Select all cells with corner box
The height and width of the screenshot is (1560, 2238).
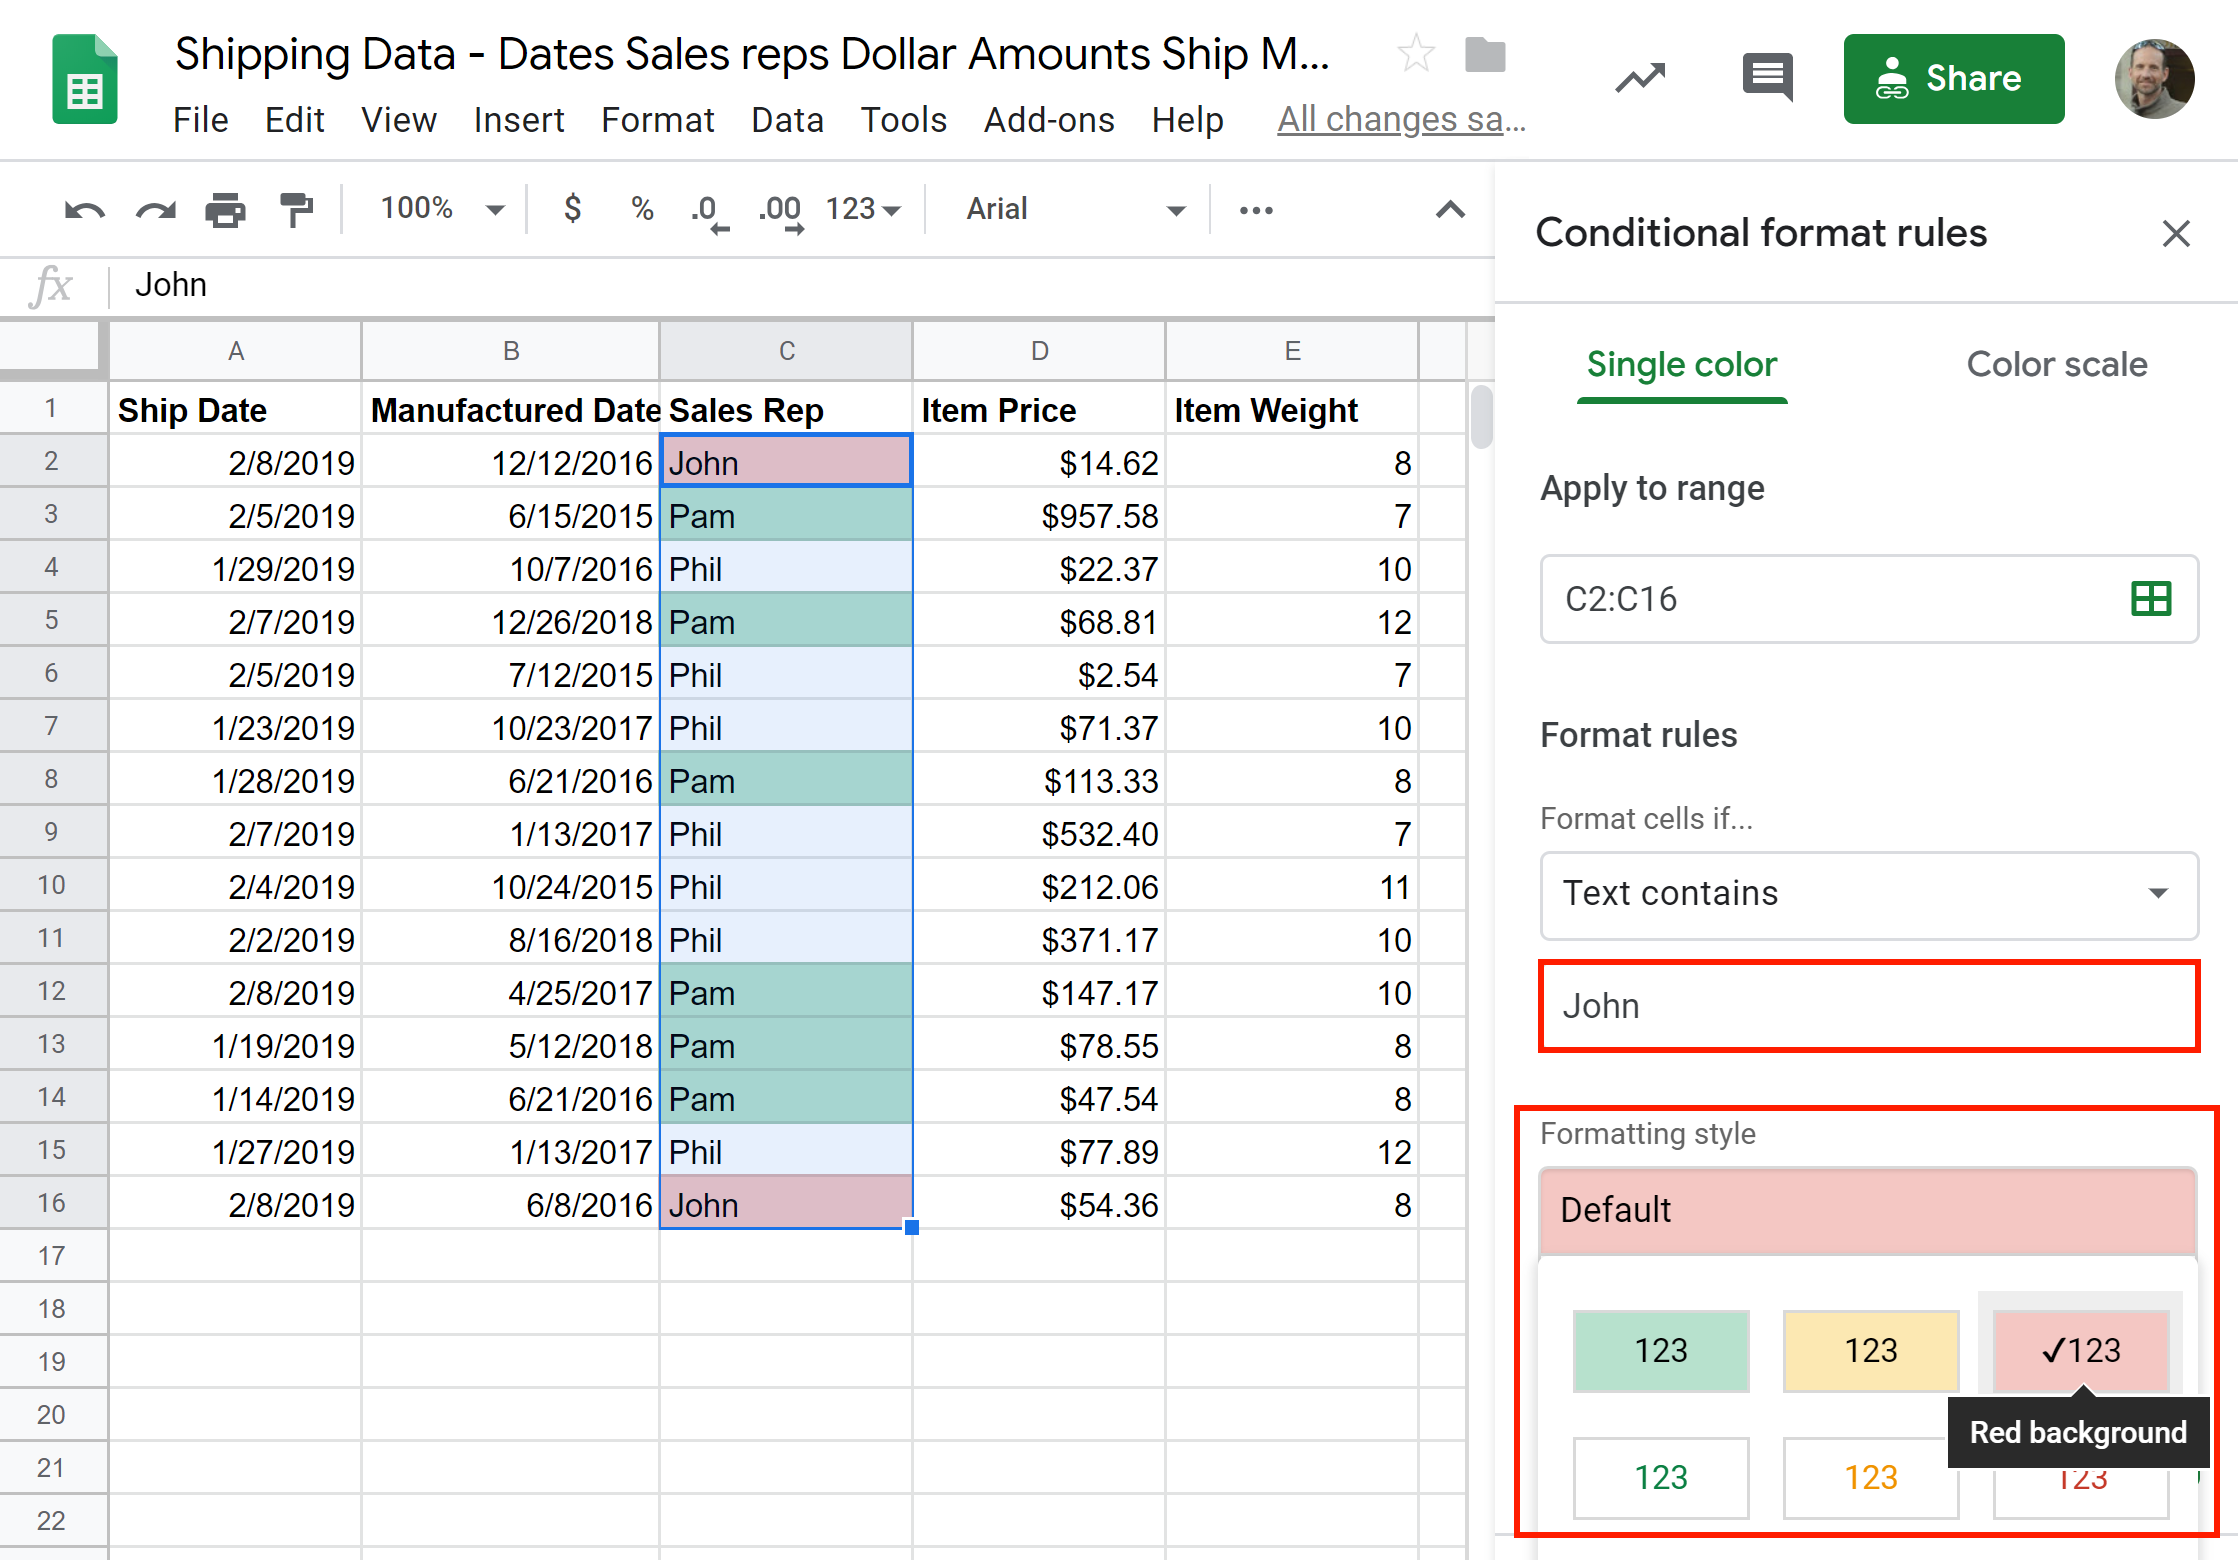[x=52, y=350]
